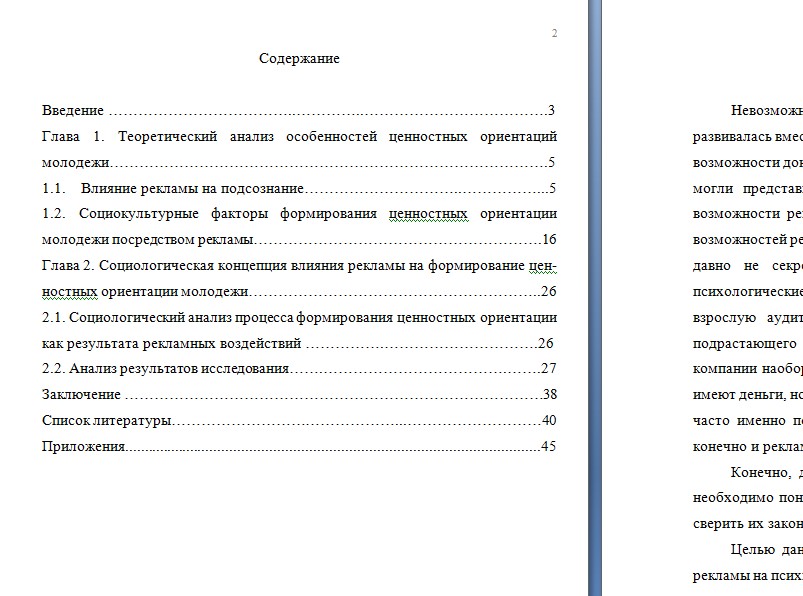Click "Целью дан" paragraph on the next page
This screenshot has width=803, height=596.
pyautogui.click(x=767, y=549)
